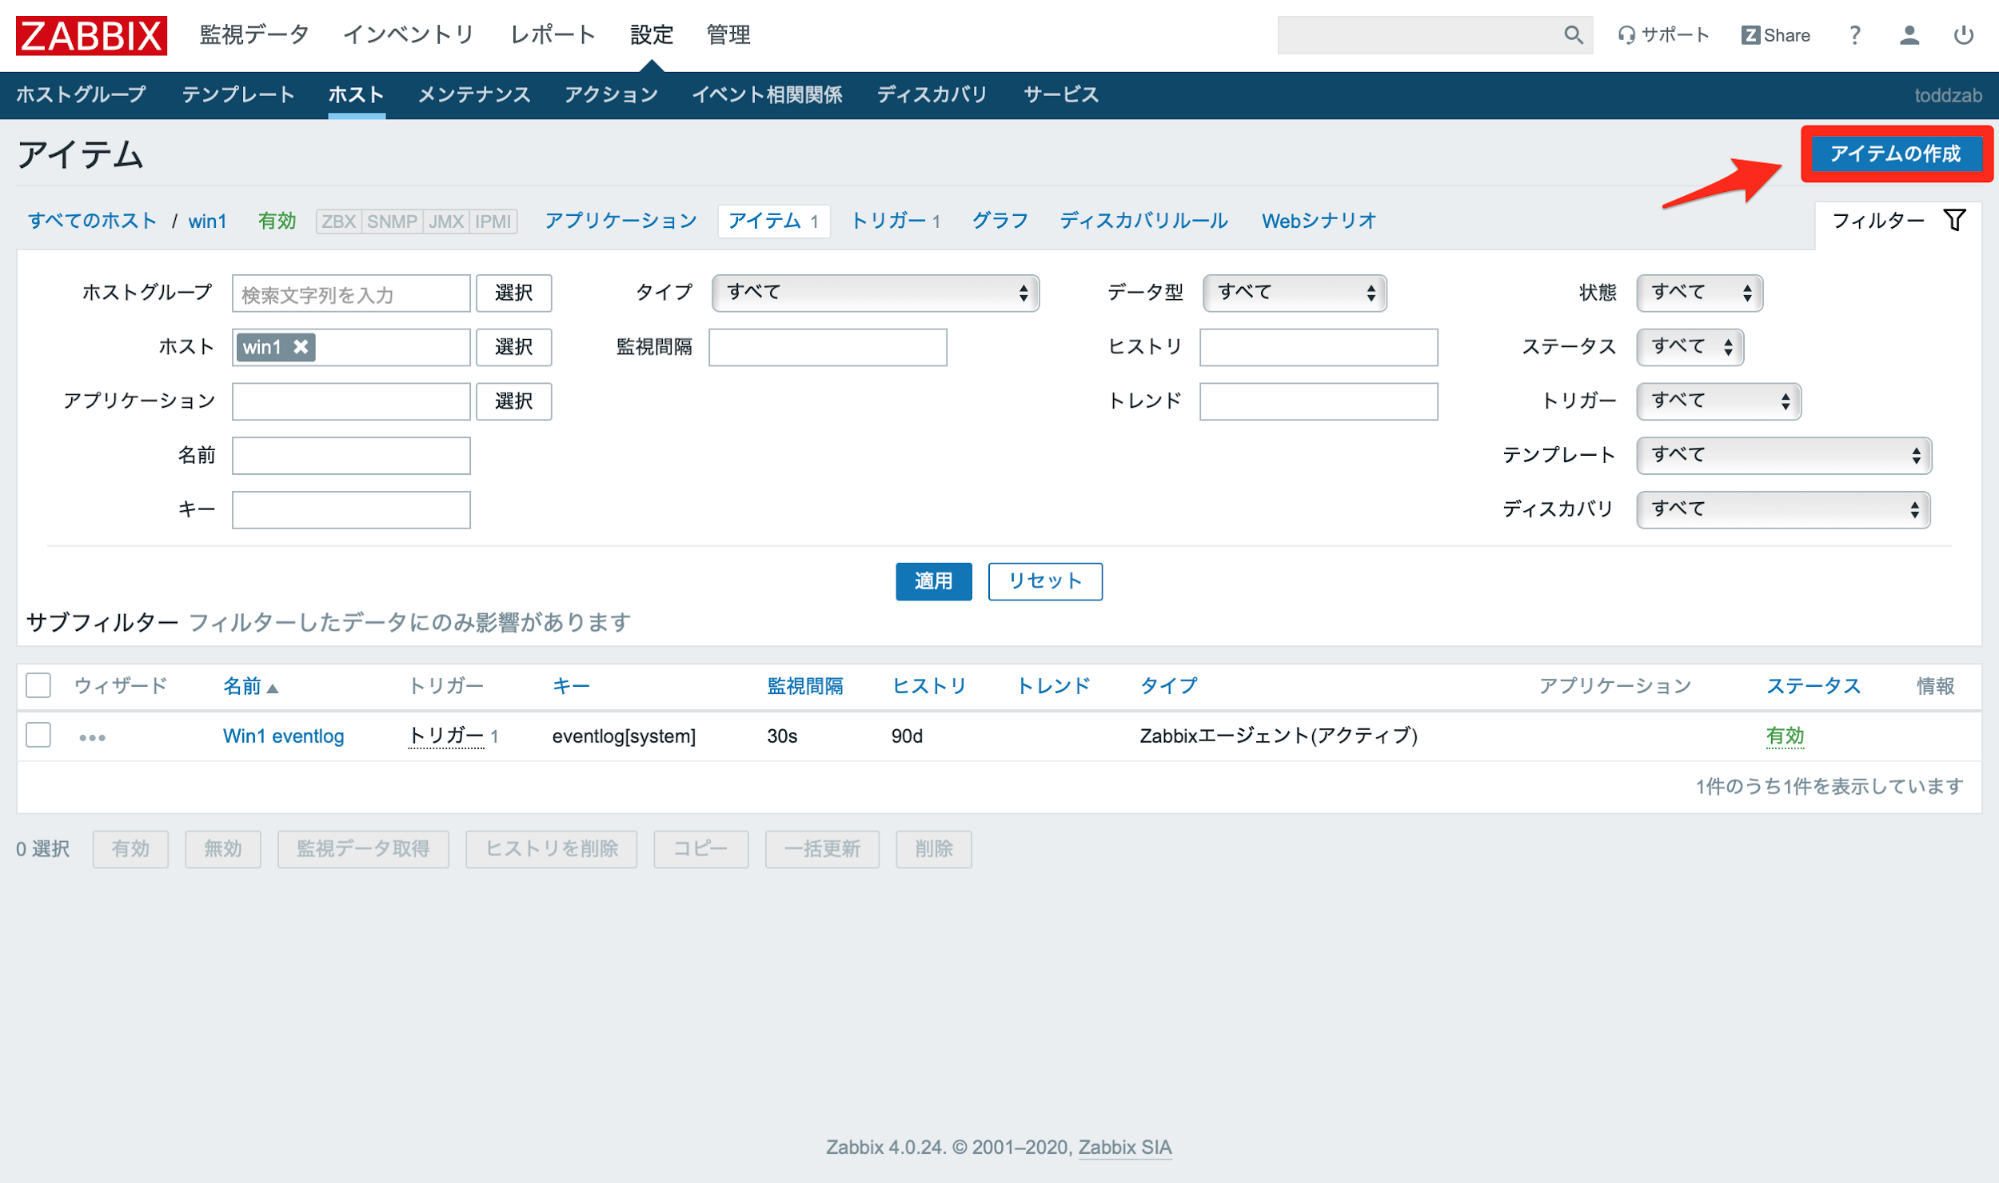Switch to グラフ tab
This screenshot has width=1999, height=1183.
pyautogui.click(x=1000, y=221)
